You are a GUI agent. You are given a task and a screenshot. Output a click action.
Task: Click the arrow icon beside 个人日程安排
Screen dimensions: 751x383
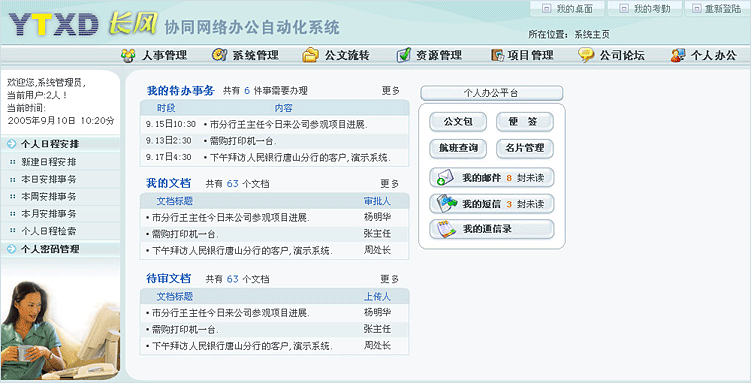pyautogui.click(x=11, y=144)
